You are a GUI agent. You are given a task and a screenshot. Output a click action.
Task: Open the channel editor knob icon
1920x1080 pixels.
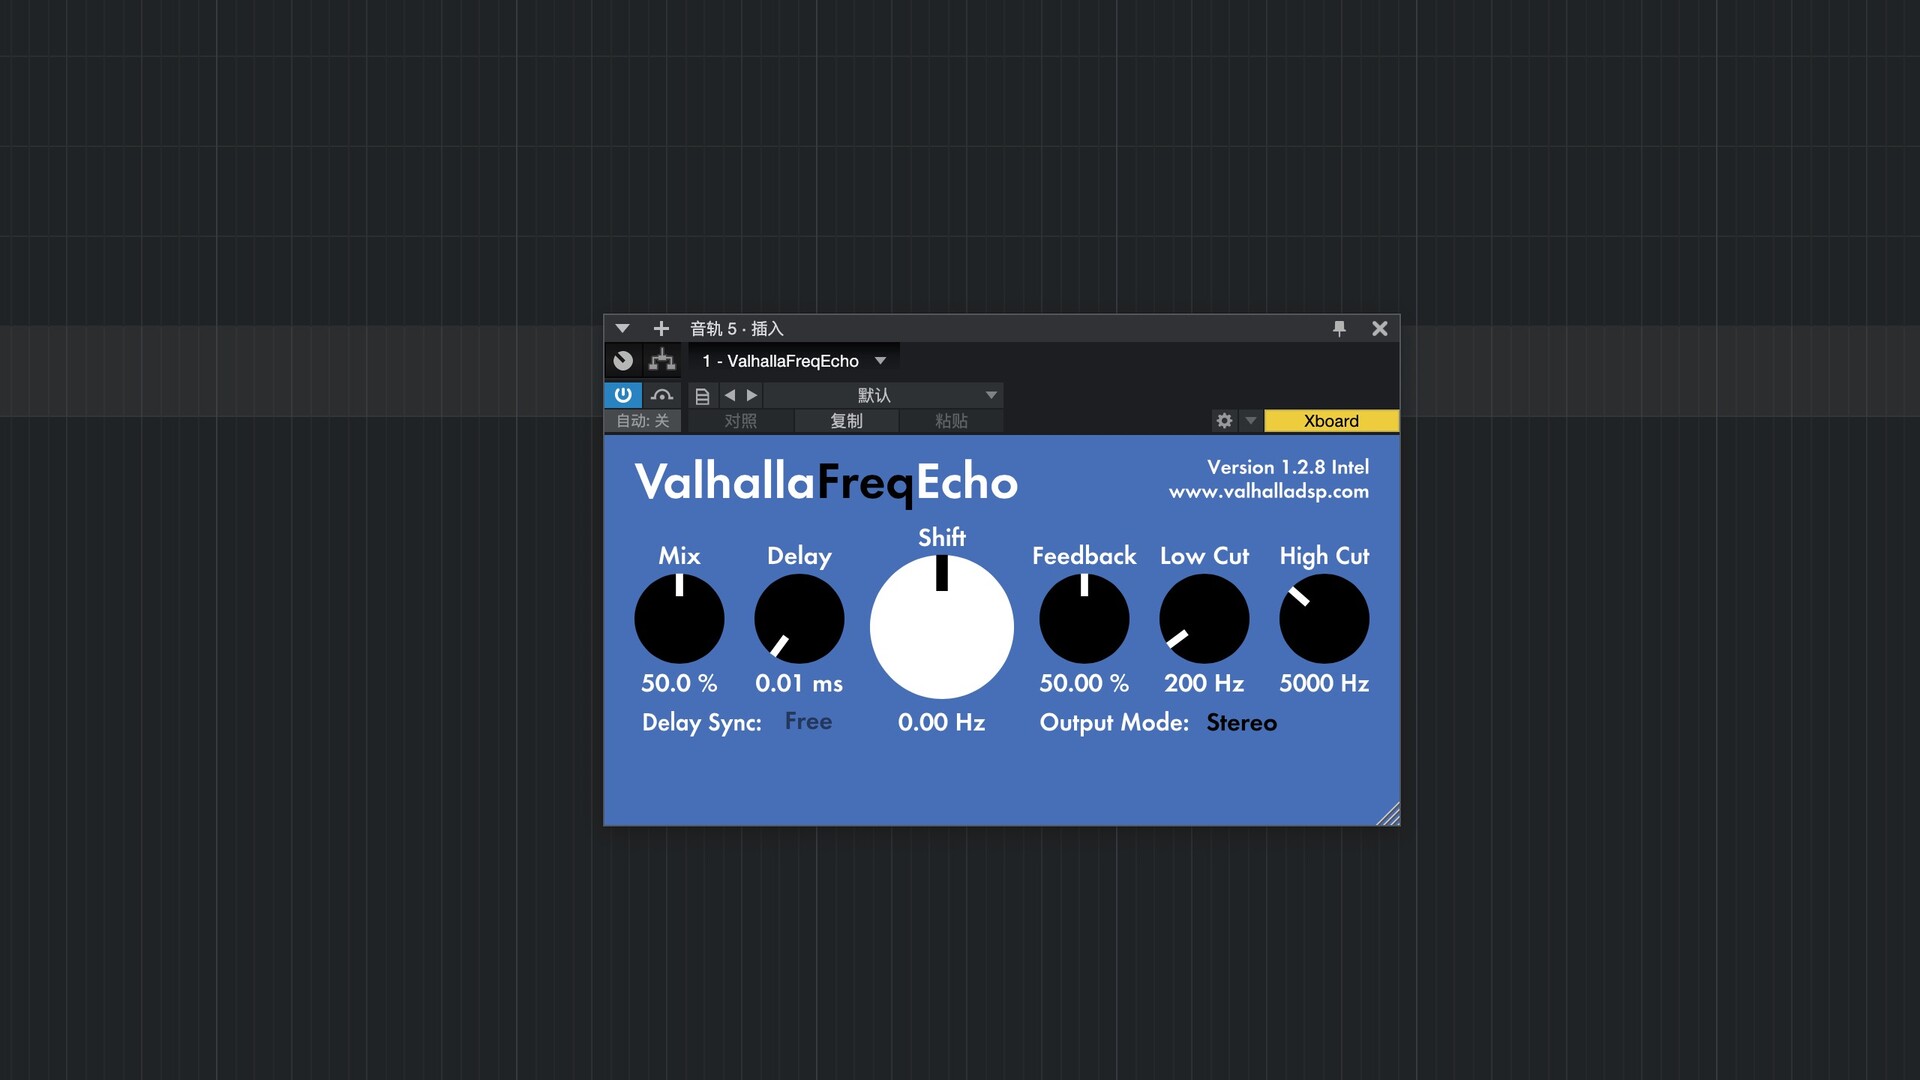[623, 361]
